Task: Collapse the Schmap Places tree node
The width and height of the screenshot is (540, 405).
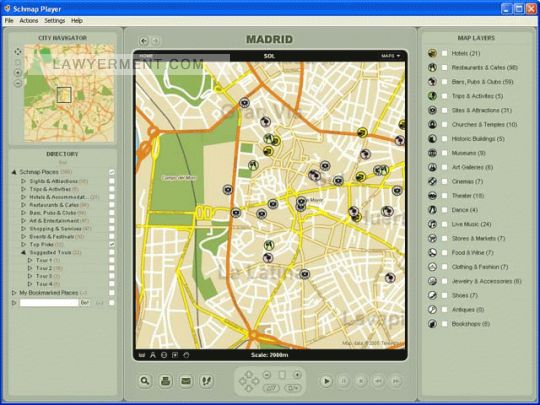Action: (14, 172)
